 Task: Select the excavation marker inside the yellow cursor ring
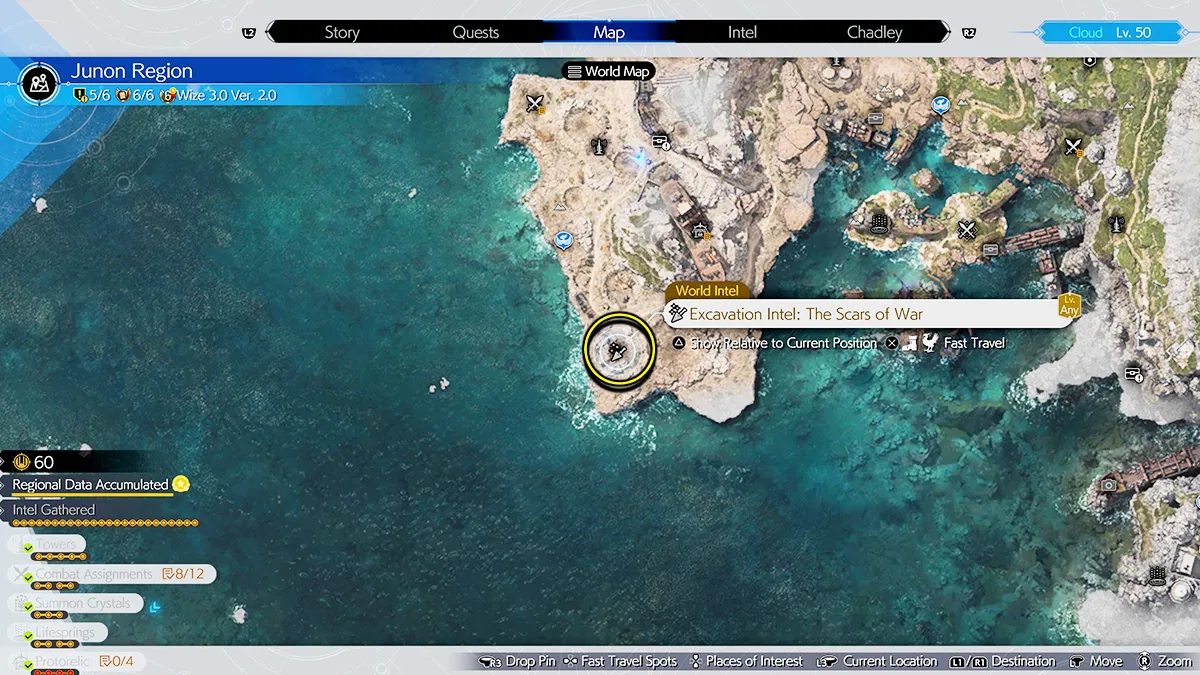618,349
